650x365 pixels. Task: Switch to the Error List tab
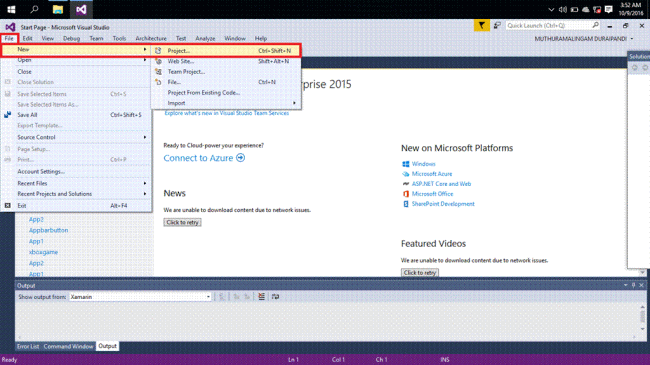point(28,346)
